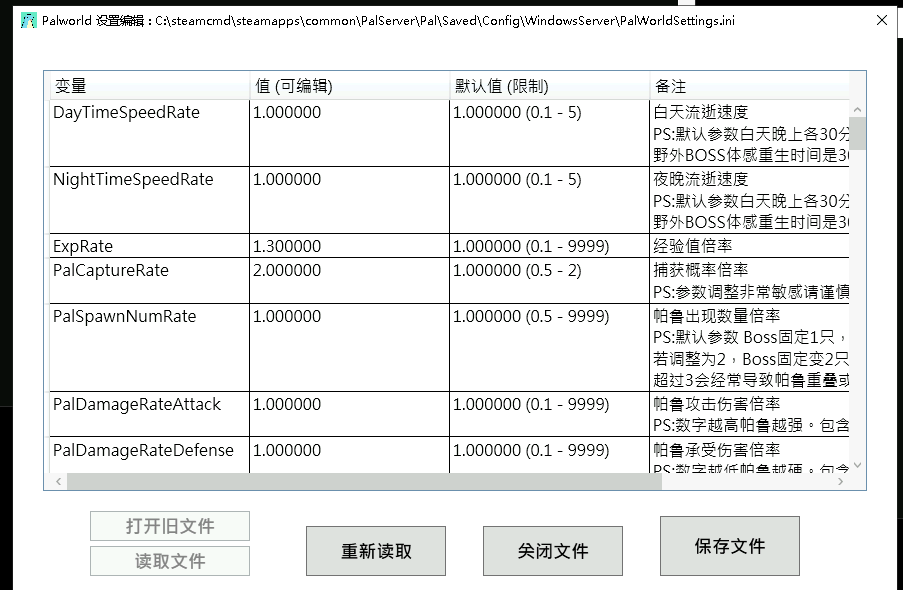Edit the NightTimeSpeedRate value cell
The image size is (903, 590).
(x=350, y=200)
